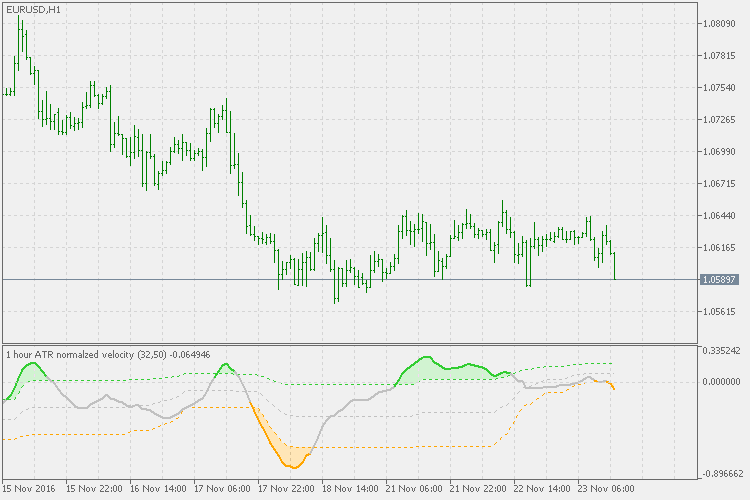Select the 15 Nov 2016 time label
This screenshot has height=500, width=750.
pyautogui.click(x=32, y=490)
